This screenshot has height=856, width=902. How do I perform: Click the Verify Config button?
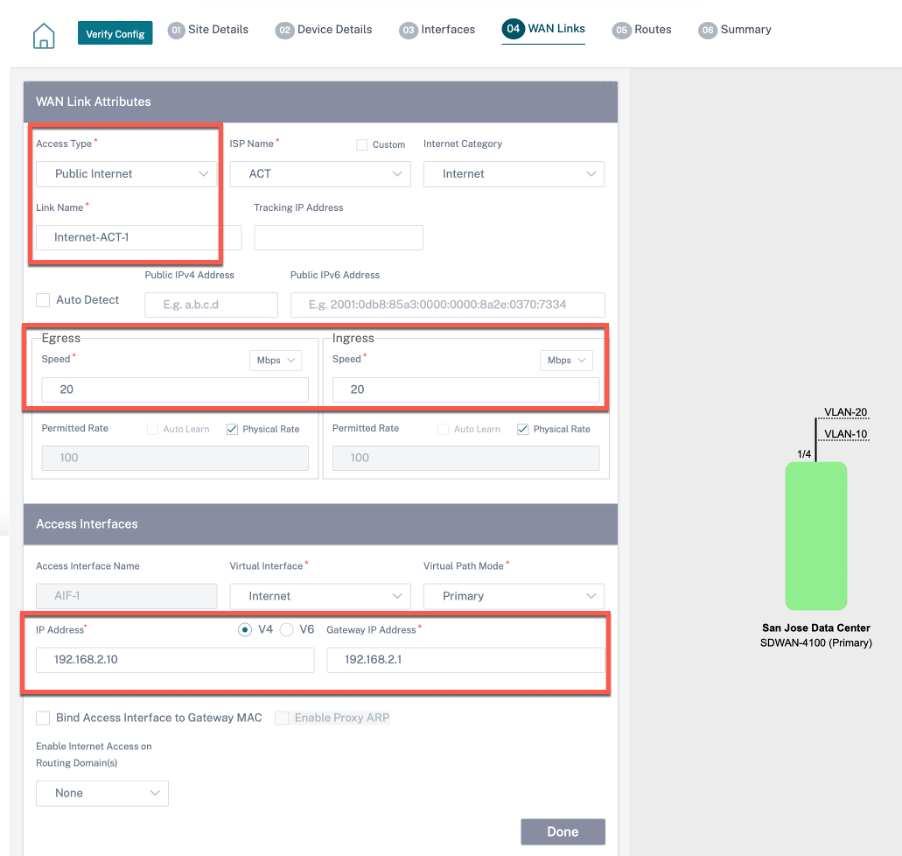tap(115, 33)
